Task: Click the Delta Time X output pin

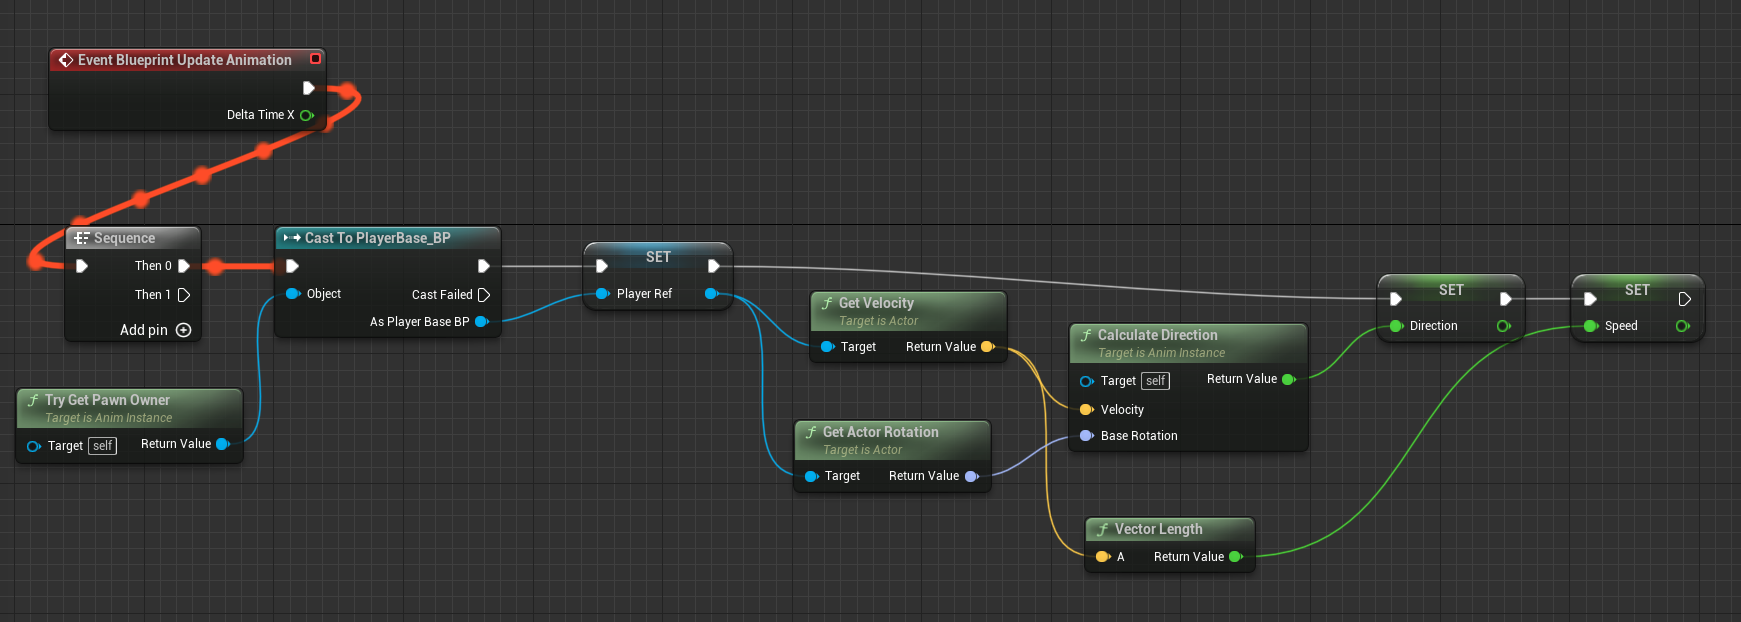Action: [307, 115]
